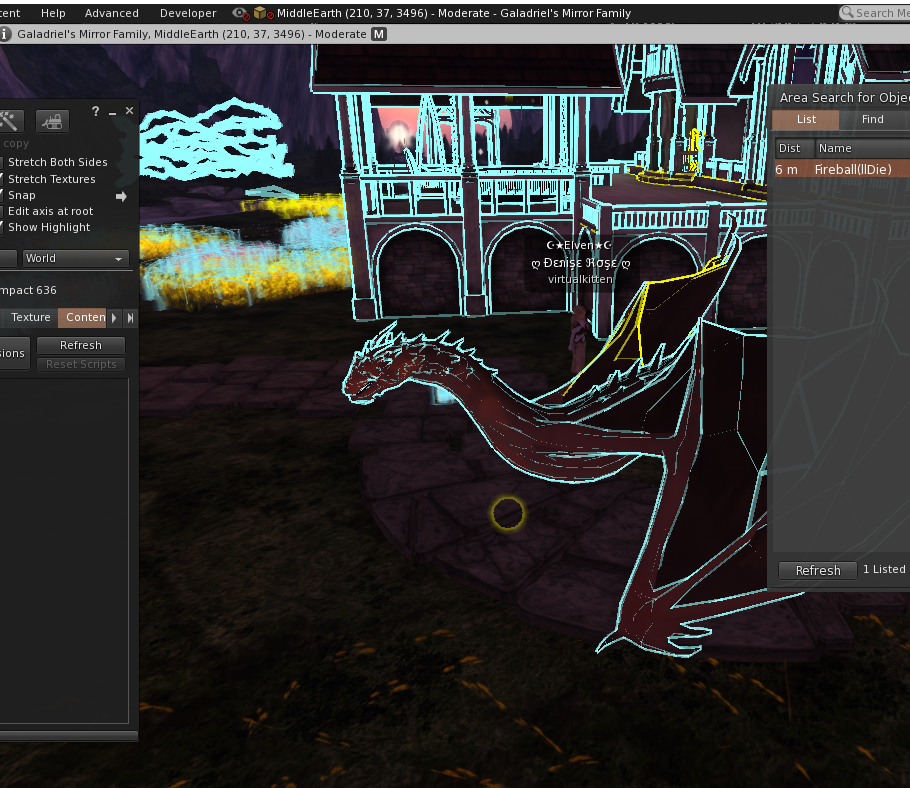
Task: Click the yellow fireball circle in scene
Action: (x=508, y=513)
